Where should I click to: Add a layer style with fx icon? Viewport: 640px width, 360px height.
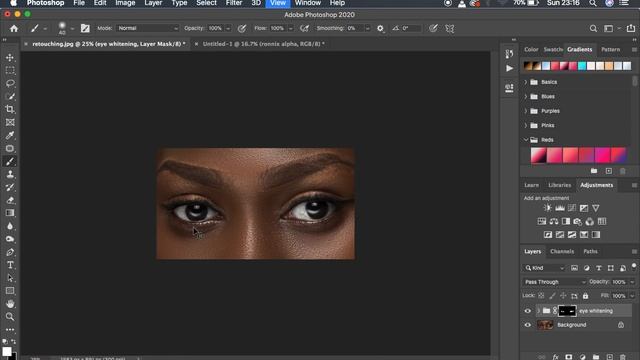[555, 357]
